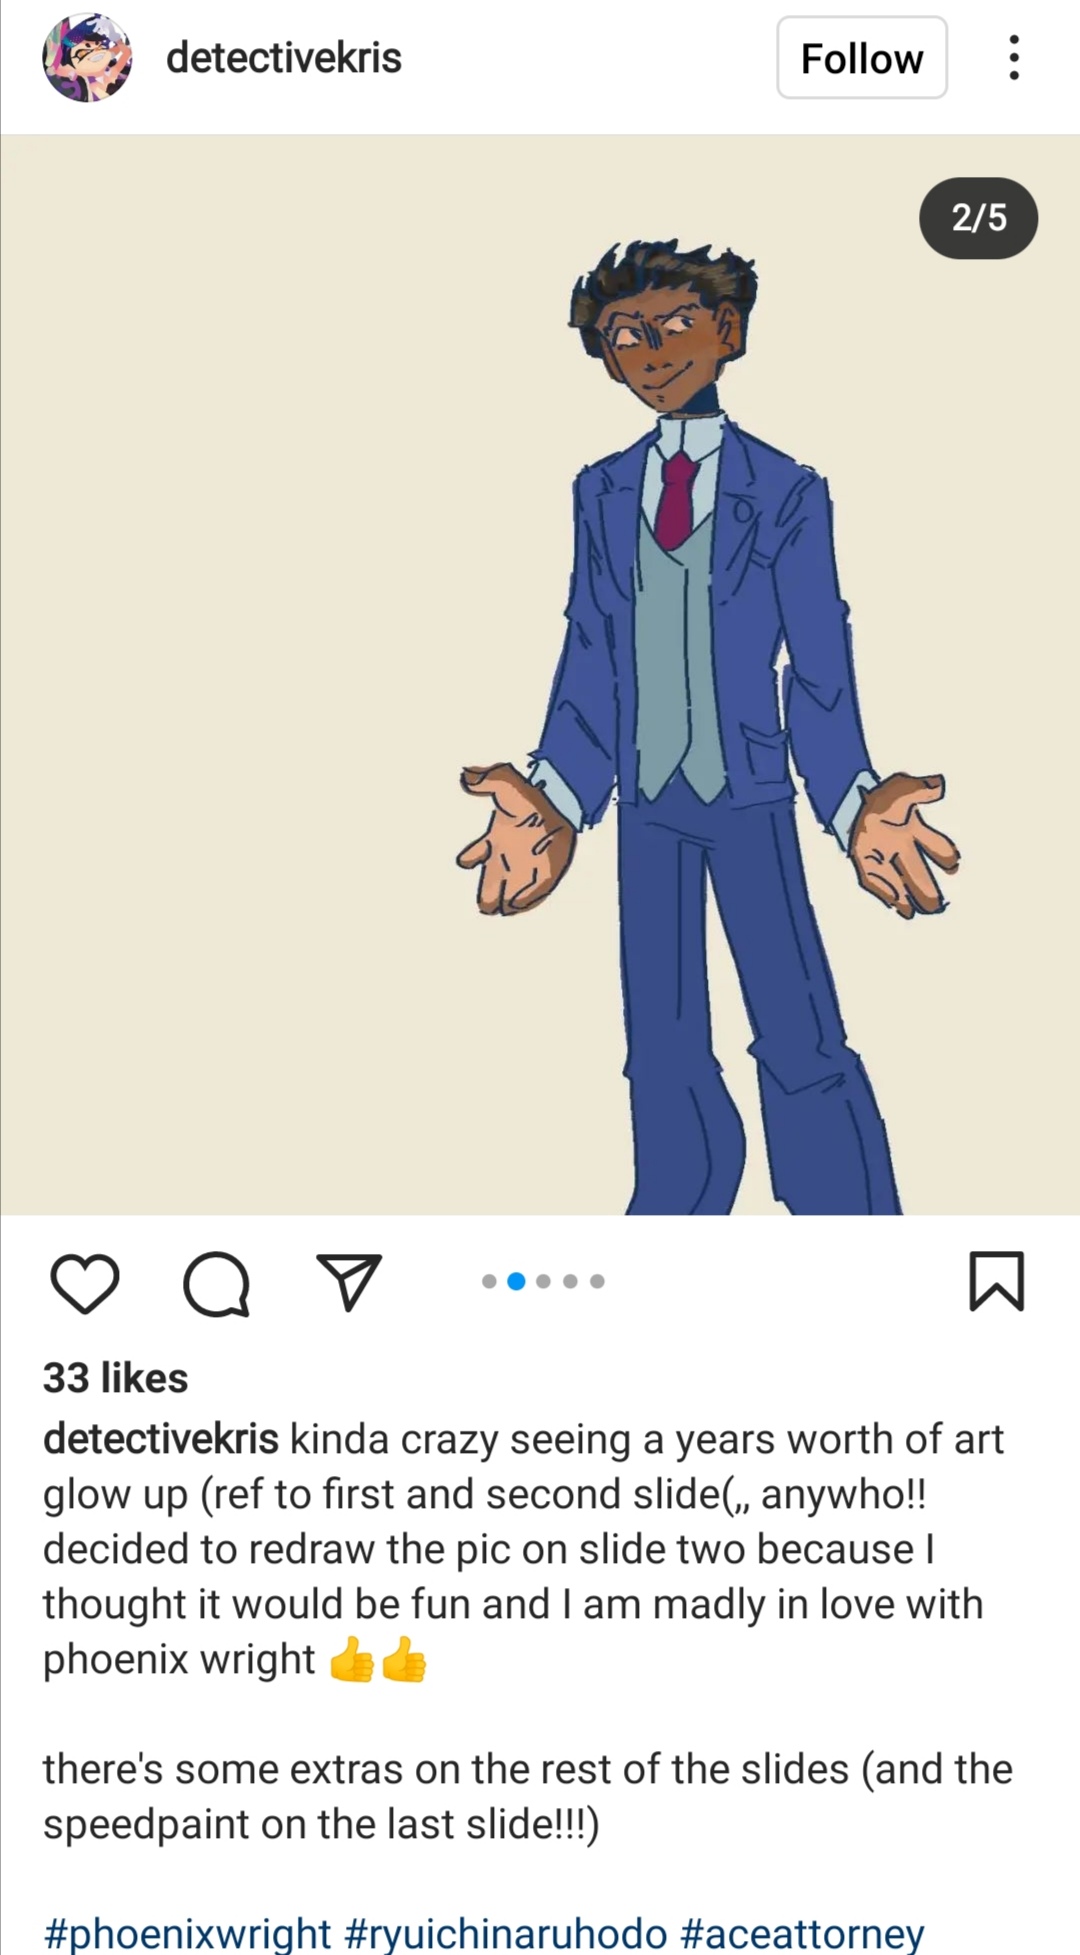The height and width of the screenshot is (1955, 1080).
Task: Tap the 2/5 slide counter badge
Action: tap(978, 218)
